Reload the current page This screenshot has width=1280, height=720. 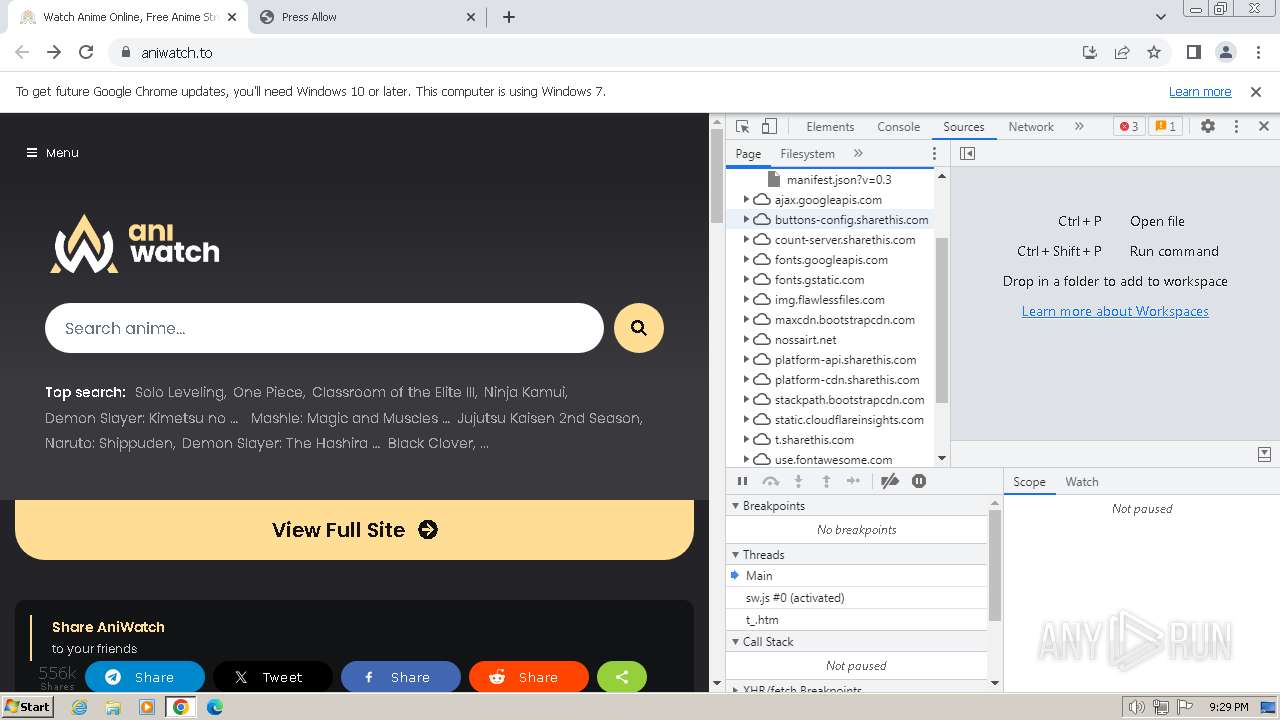(86, 52)
